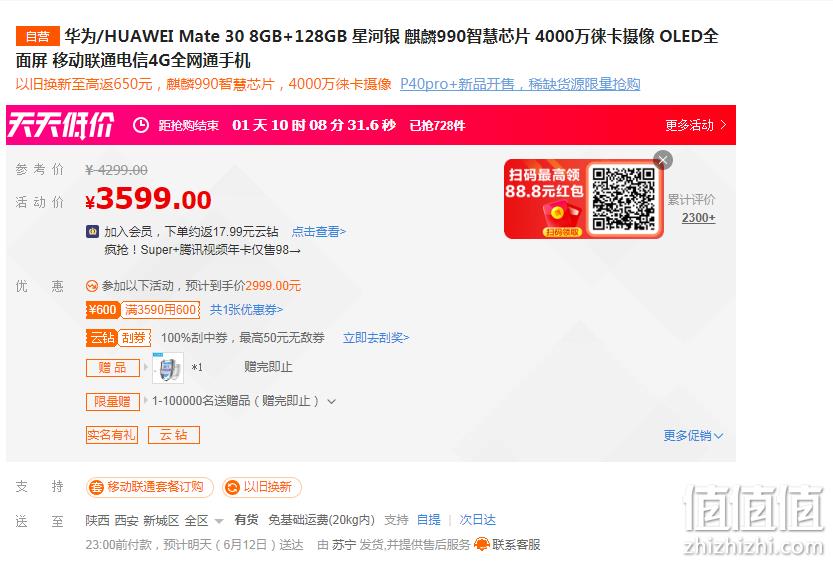View the 2300+ cumulative reviews
This screenshot has width=833, height=564.
698,218
